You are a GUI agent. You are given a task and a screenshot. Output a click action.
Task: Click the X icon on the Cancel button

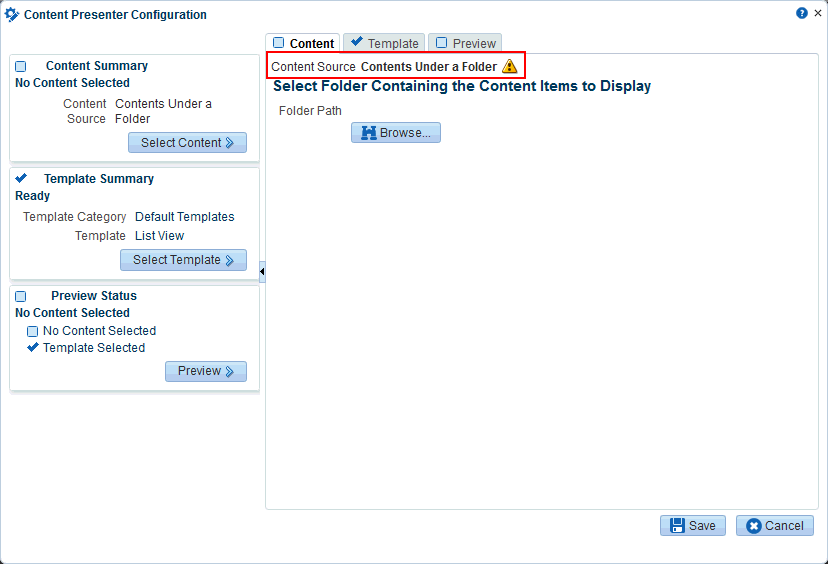pos(754,526)
